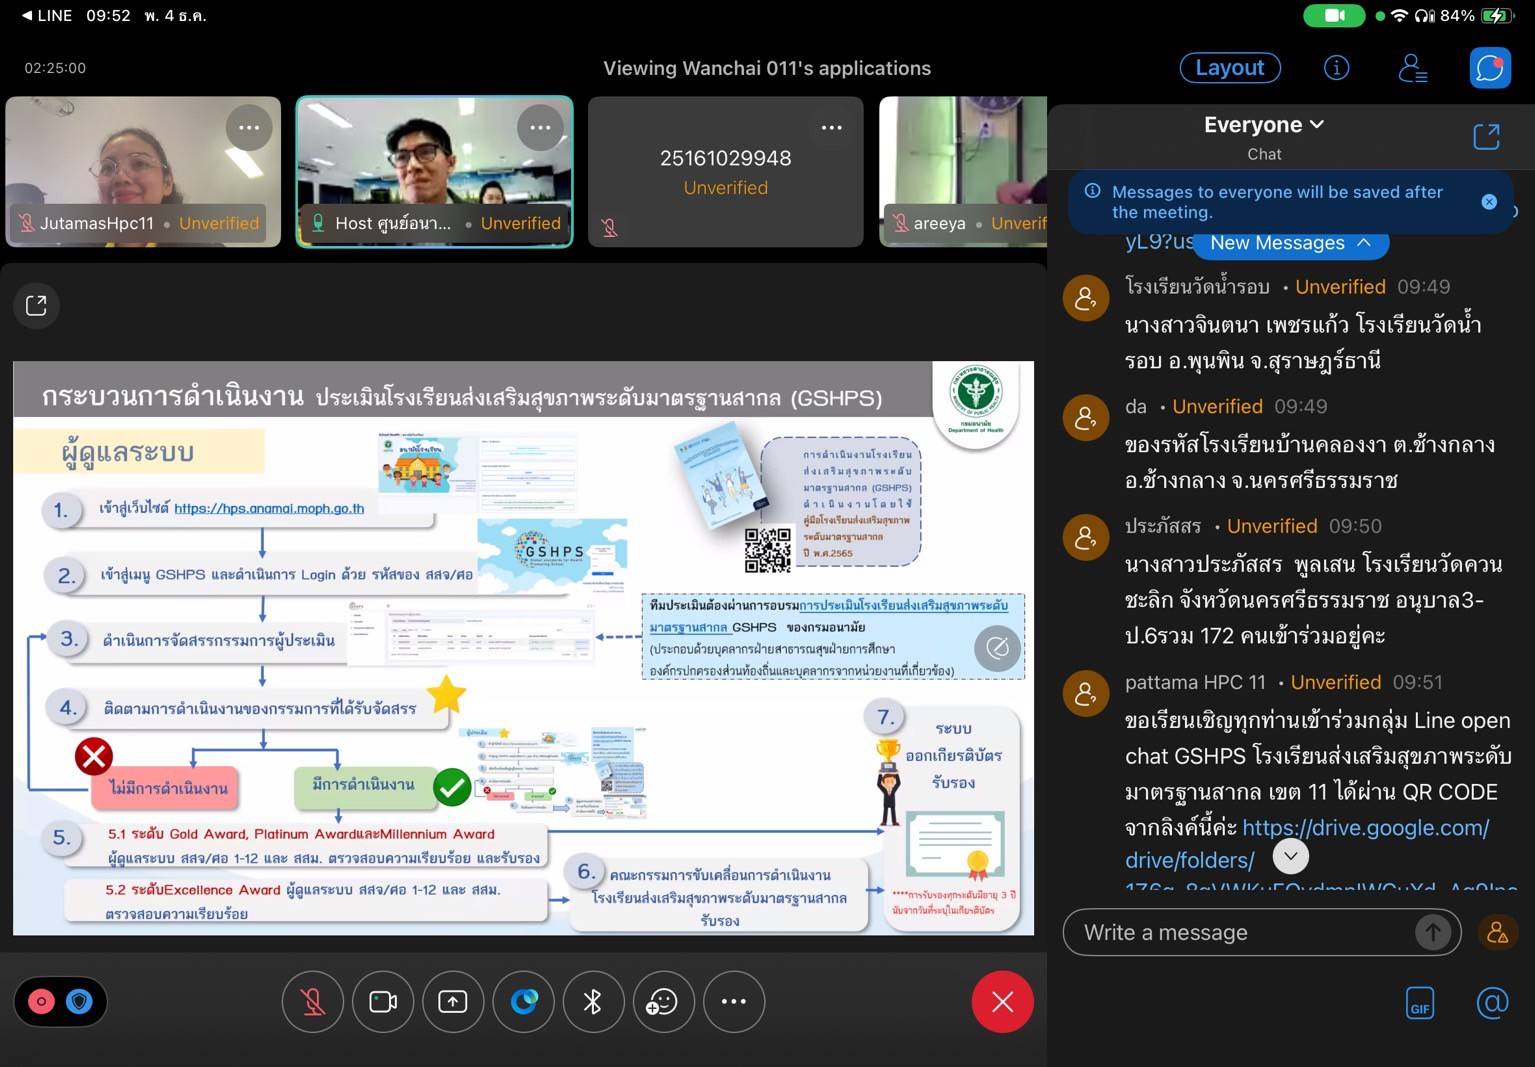Viewport: 1535px width, 1067px height.
Task: Dismiss the messages saved notice
Action: 1489,201
